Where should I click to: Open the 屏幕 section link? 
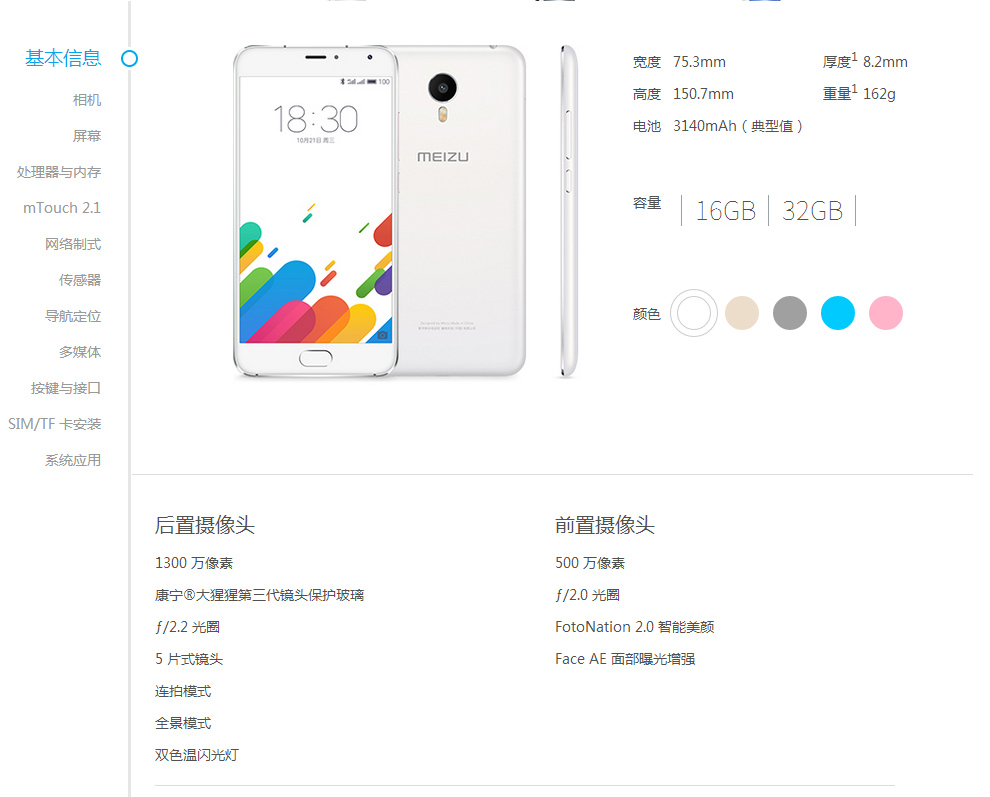(86, 136)
